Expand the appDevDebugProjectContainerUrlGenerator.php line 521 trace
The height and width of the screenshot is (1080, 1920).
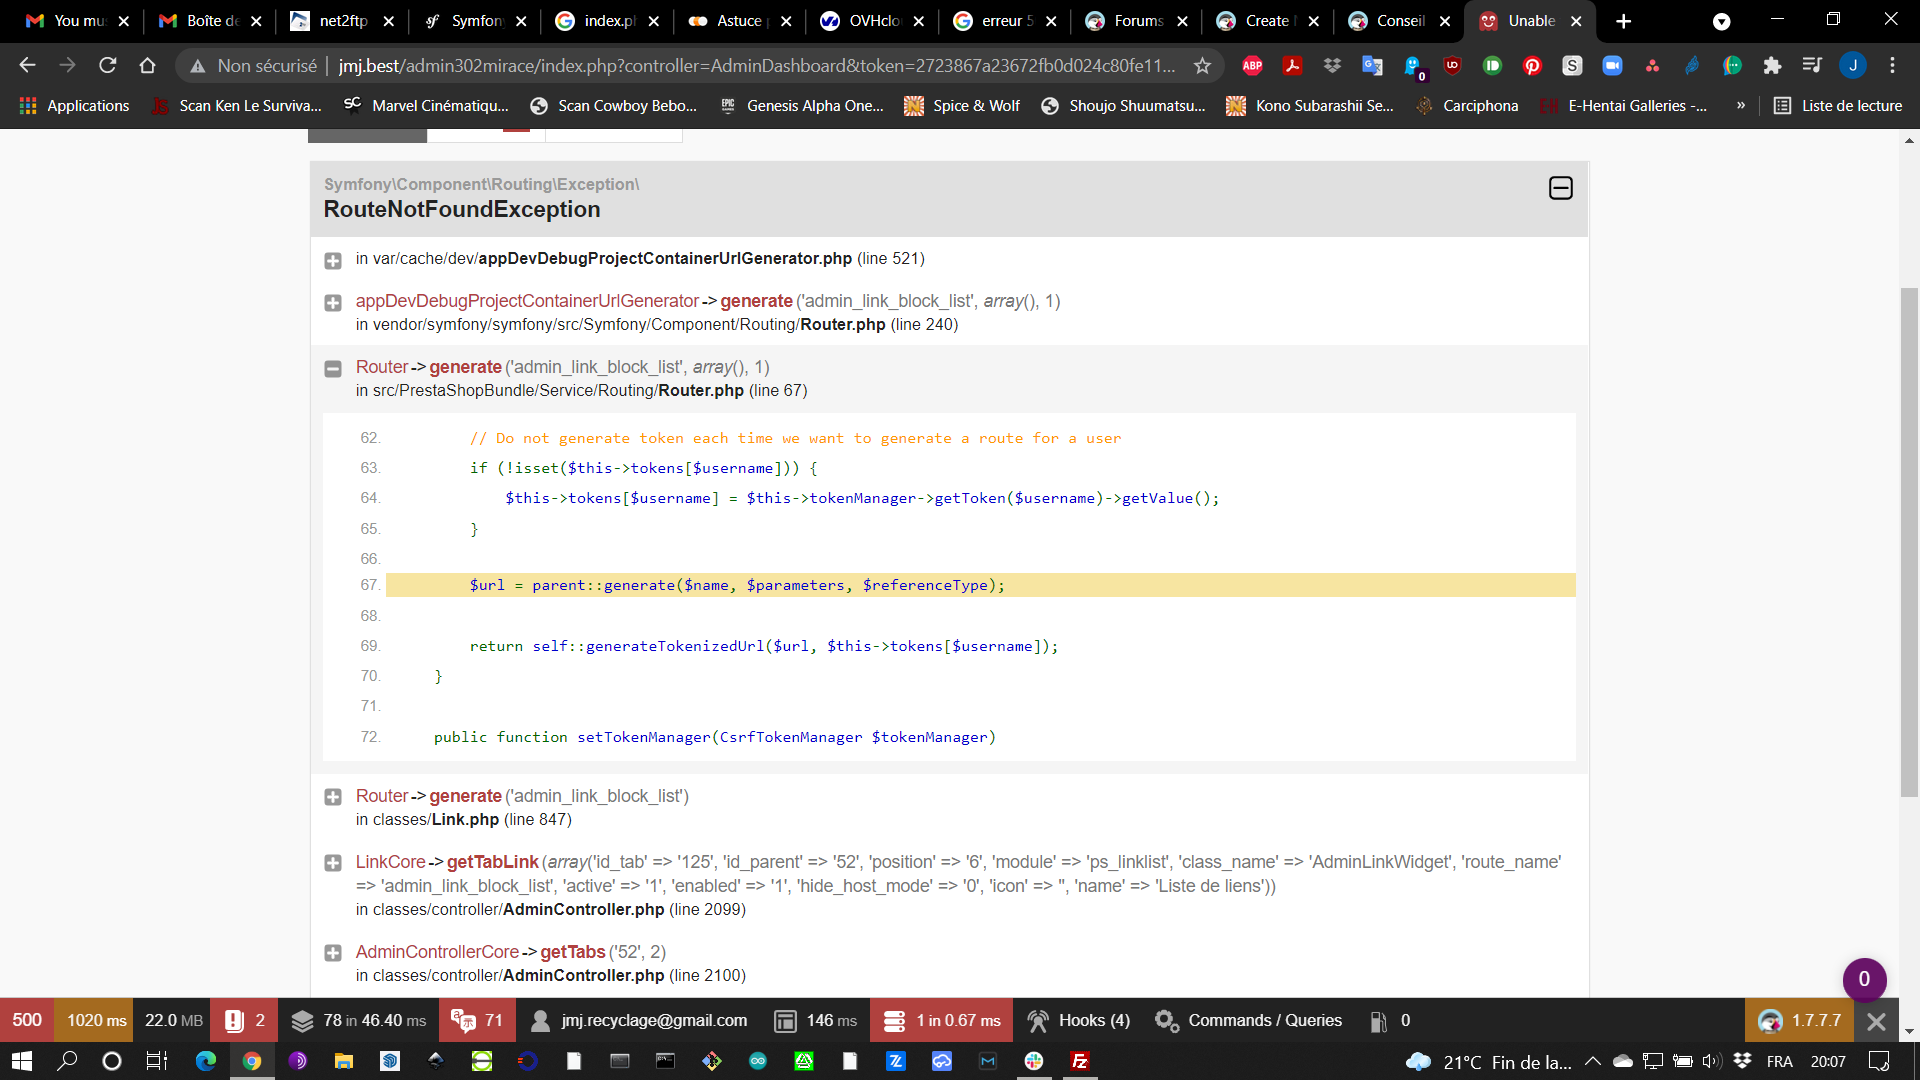[x=333, y=260]
